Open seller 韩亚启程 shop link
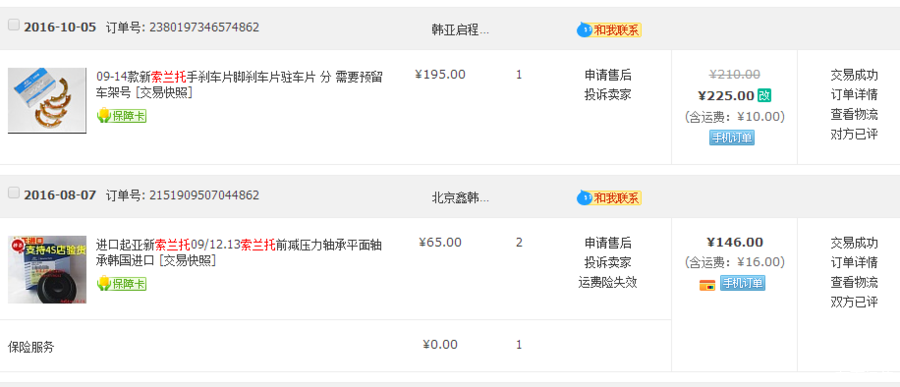This screenshot has height=387, width=900. point(460,30)
